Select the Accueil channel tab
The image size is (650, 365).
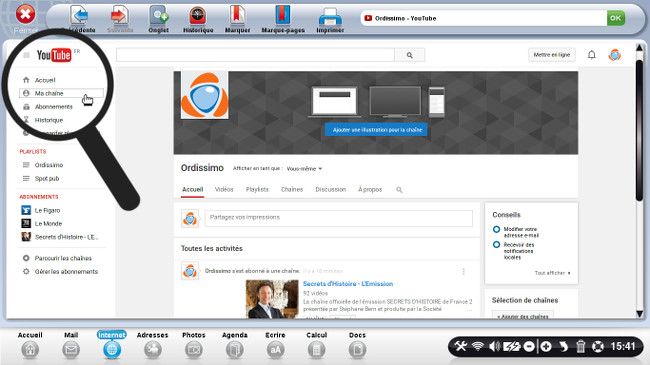pos(192,190)
